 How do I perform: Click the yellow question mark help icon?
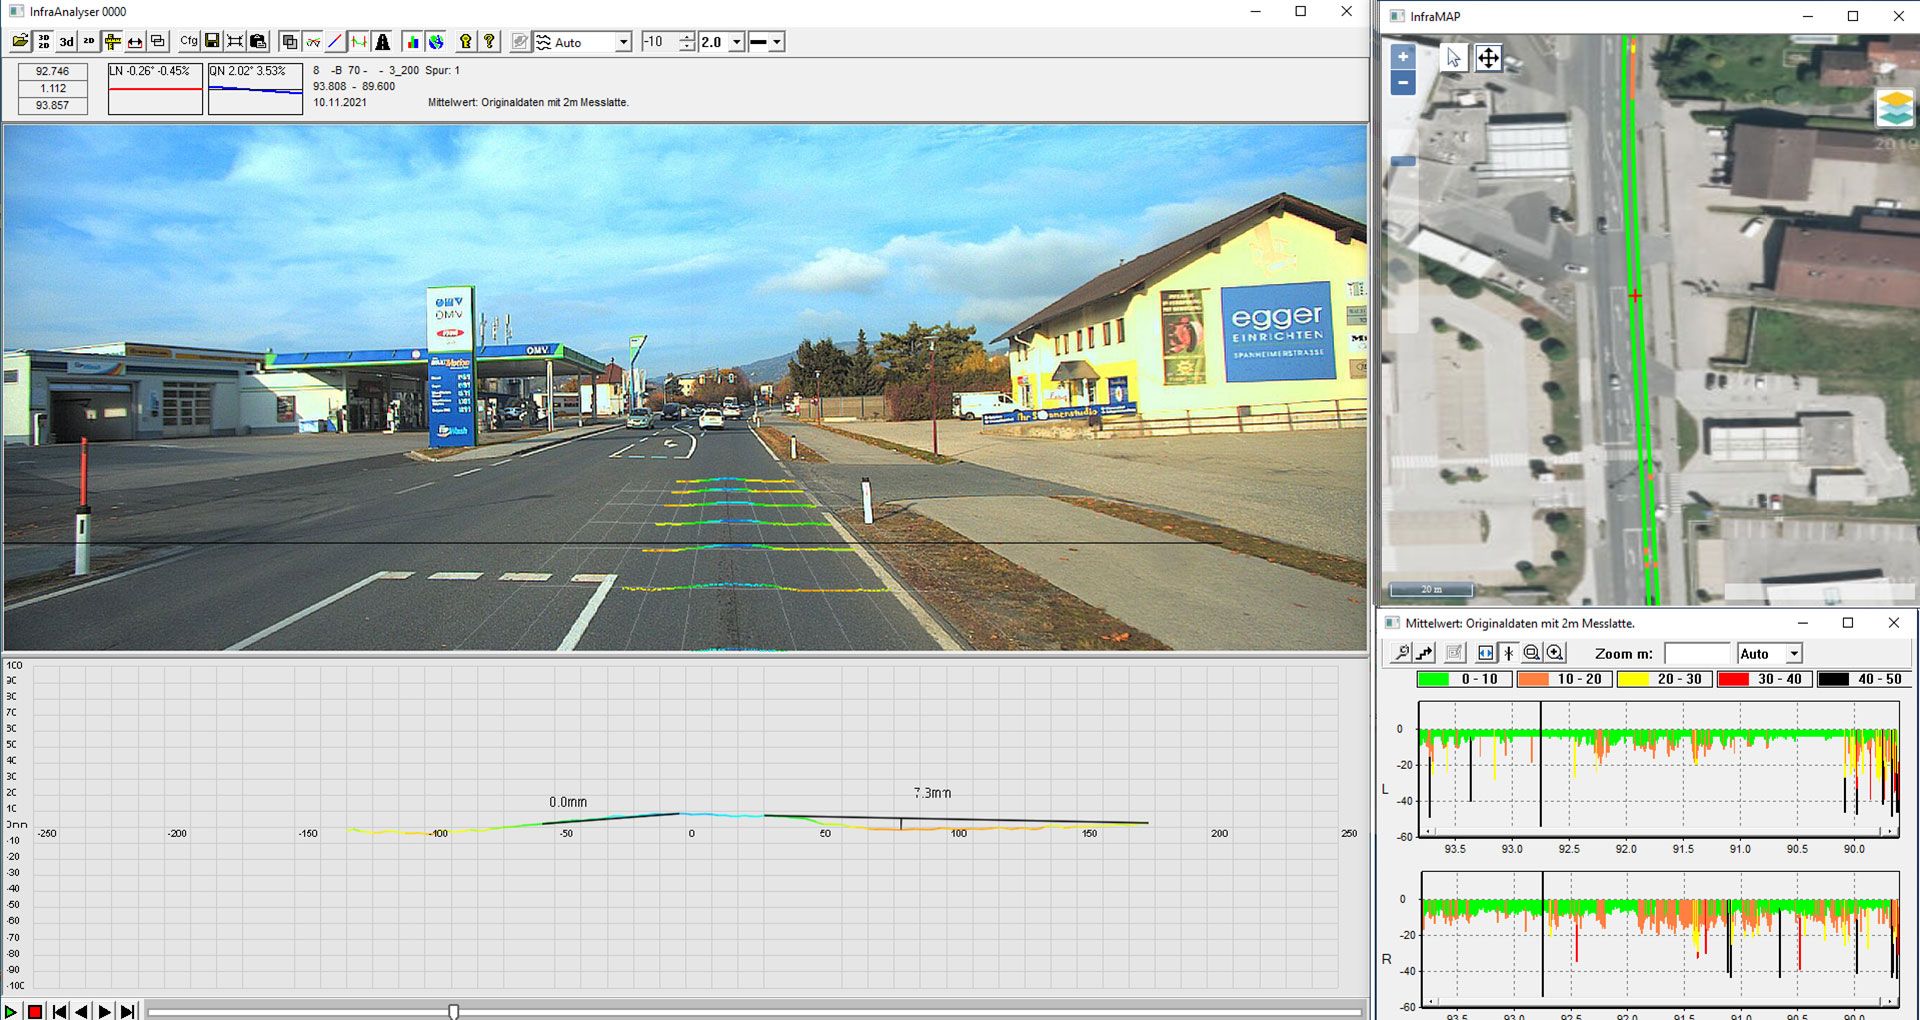[x=489, y=42]
